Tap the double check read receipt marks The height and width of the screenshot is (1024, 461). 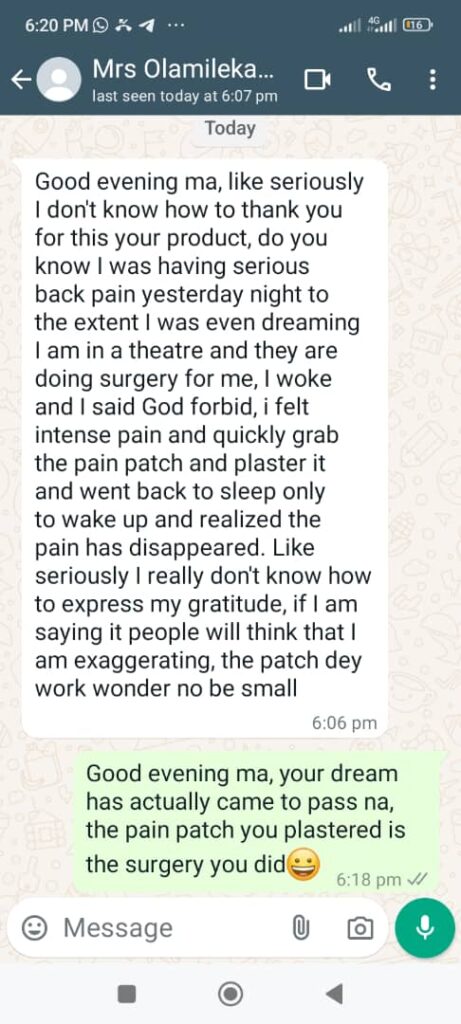tap(416, 880)
